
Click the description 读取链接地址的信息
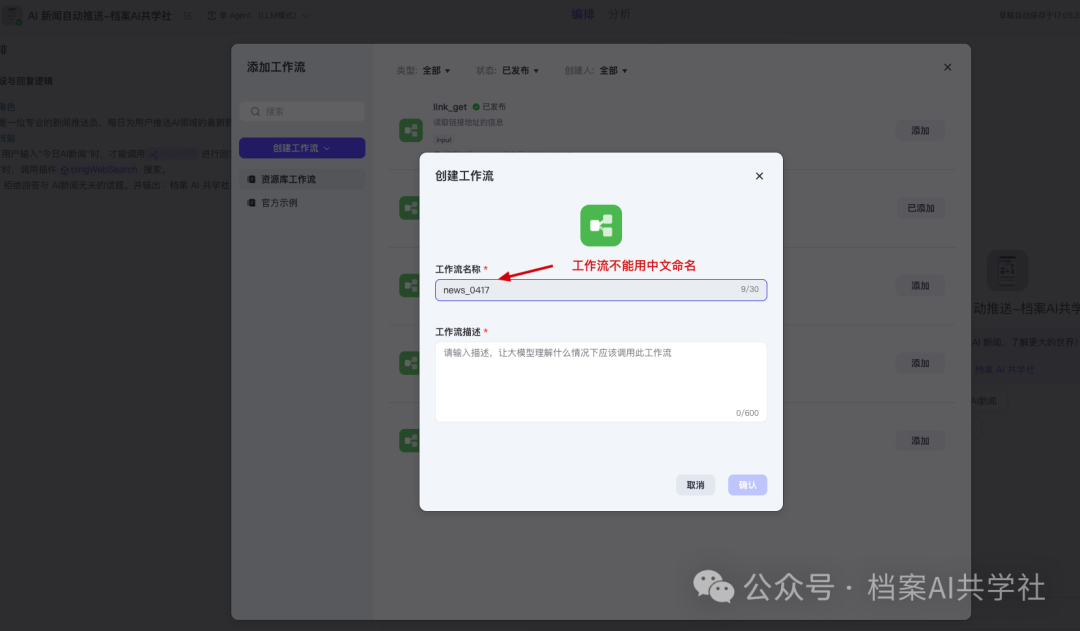468,123
